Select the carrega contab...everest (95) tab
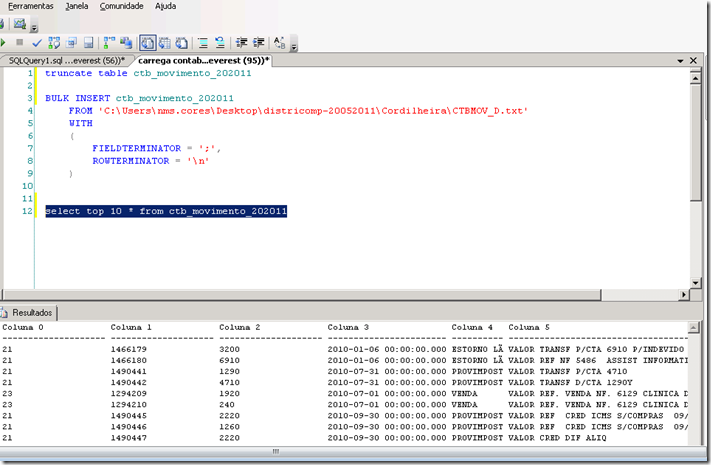The image size is (711, 465). click(204, 61)
